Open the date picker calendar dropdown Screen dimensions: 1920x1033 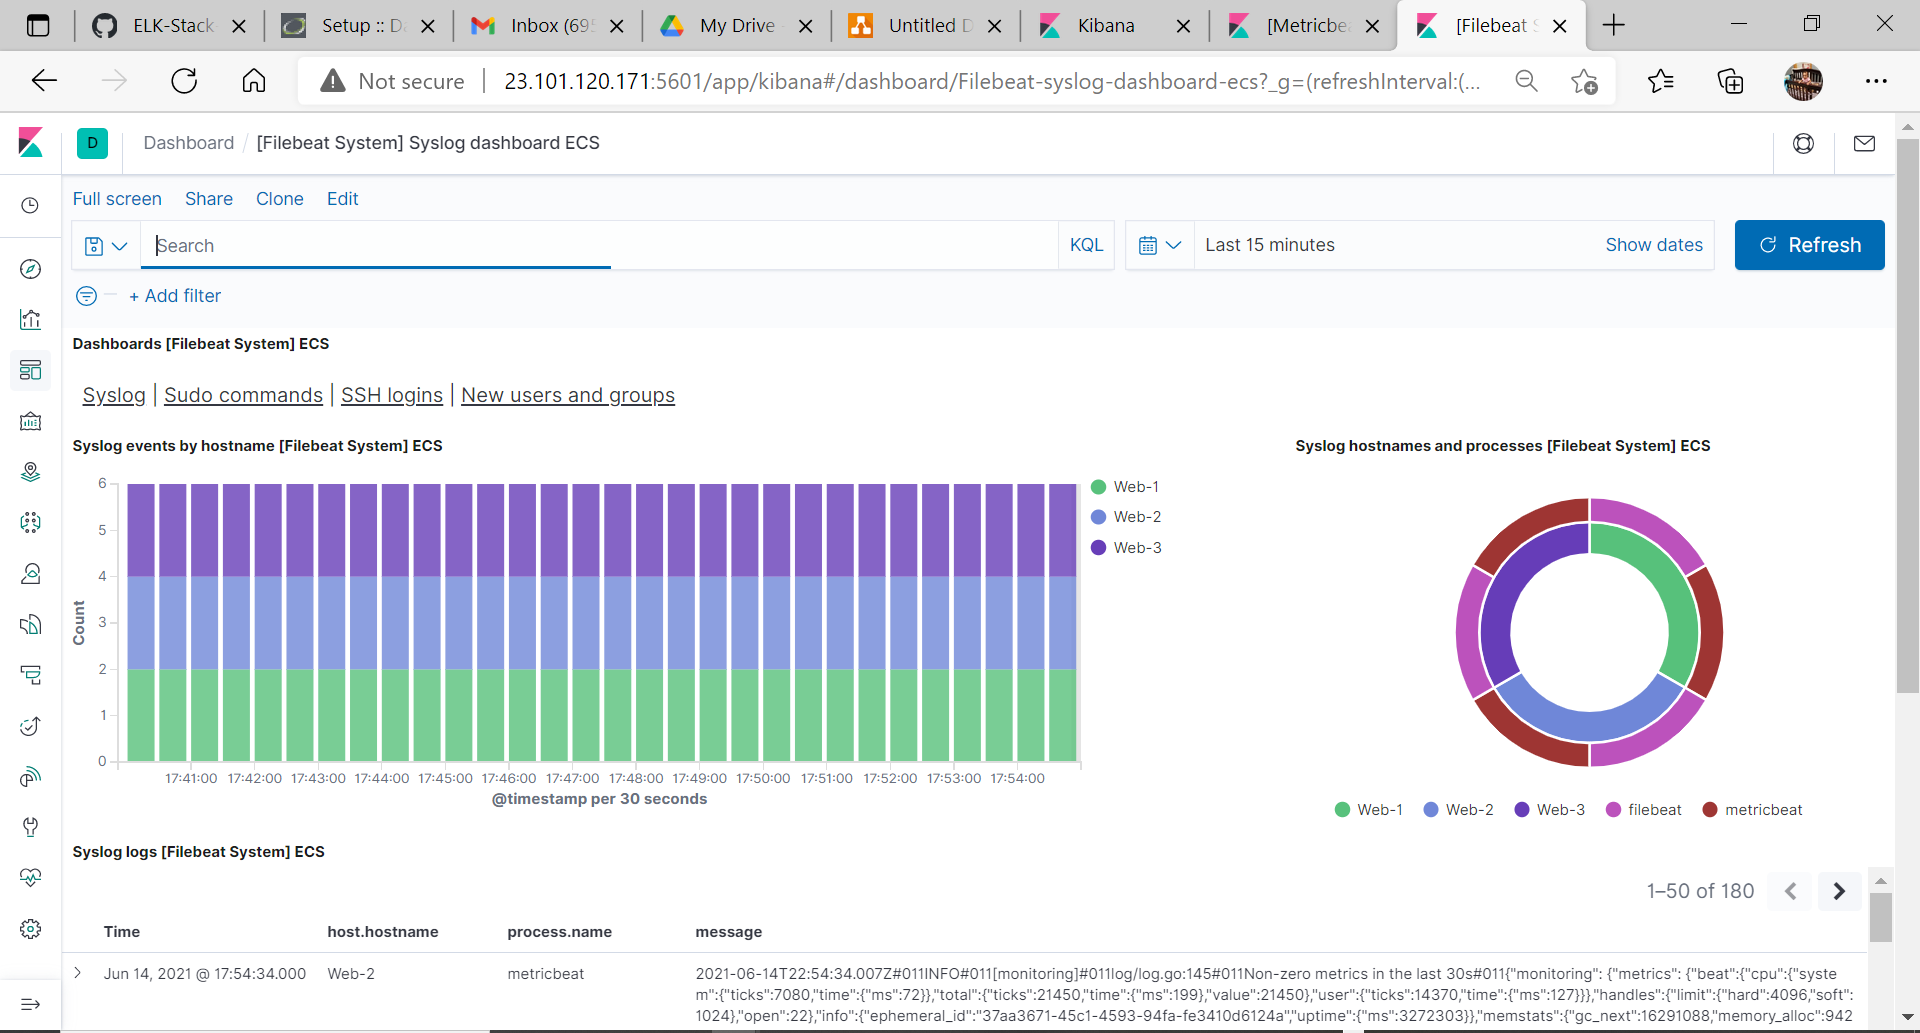pos(1160,245)
